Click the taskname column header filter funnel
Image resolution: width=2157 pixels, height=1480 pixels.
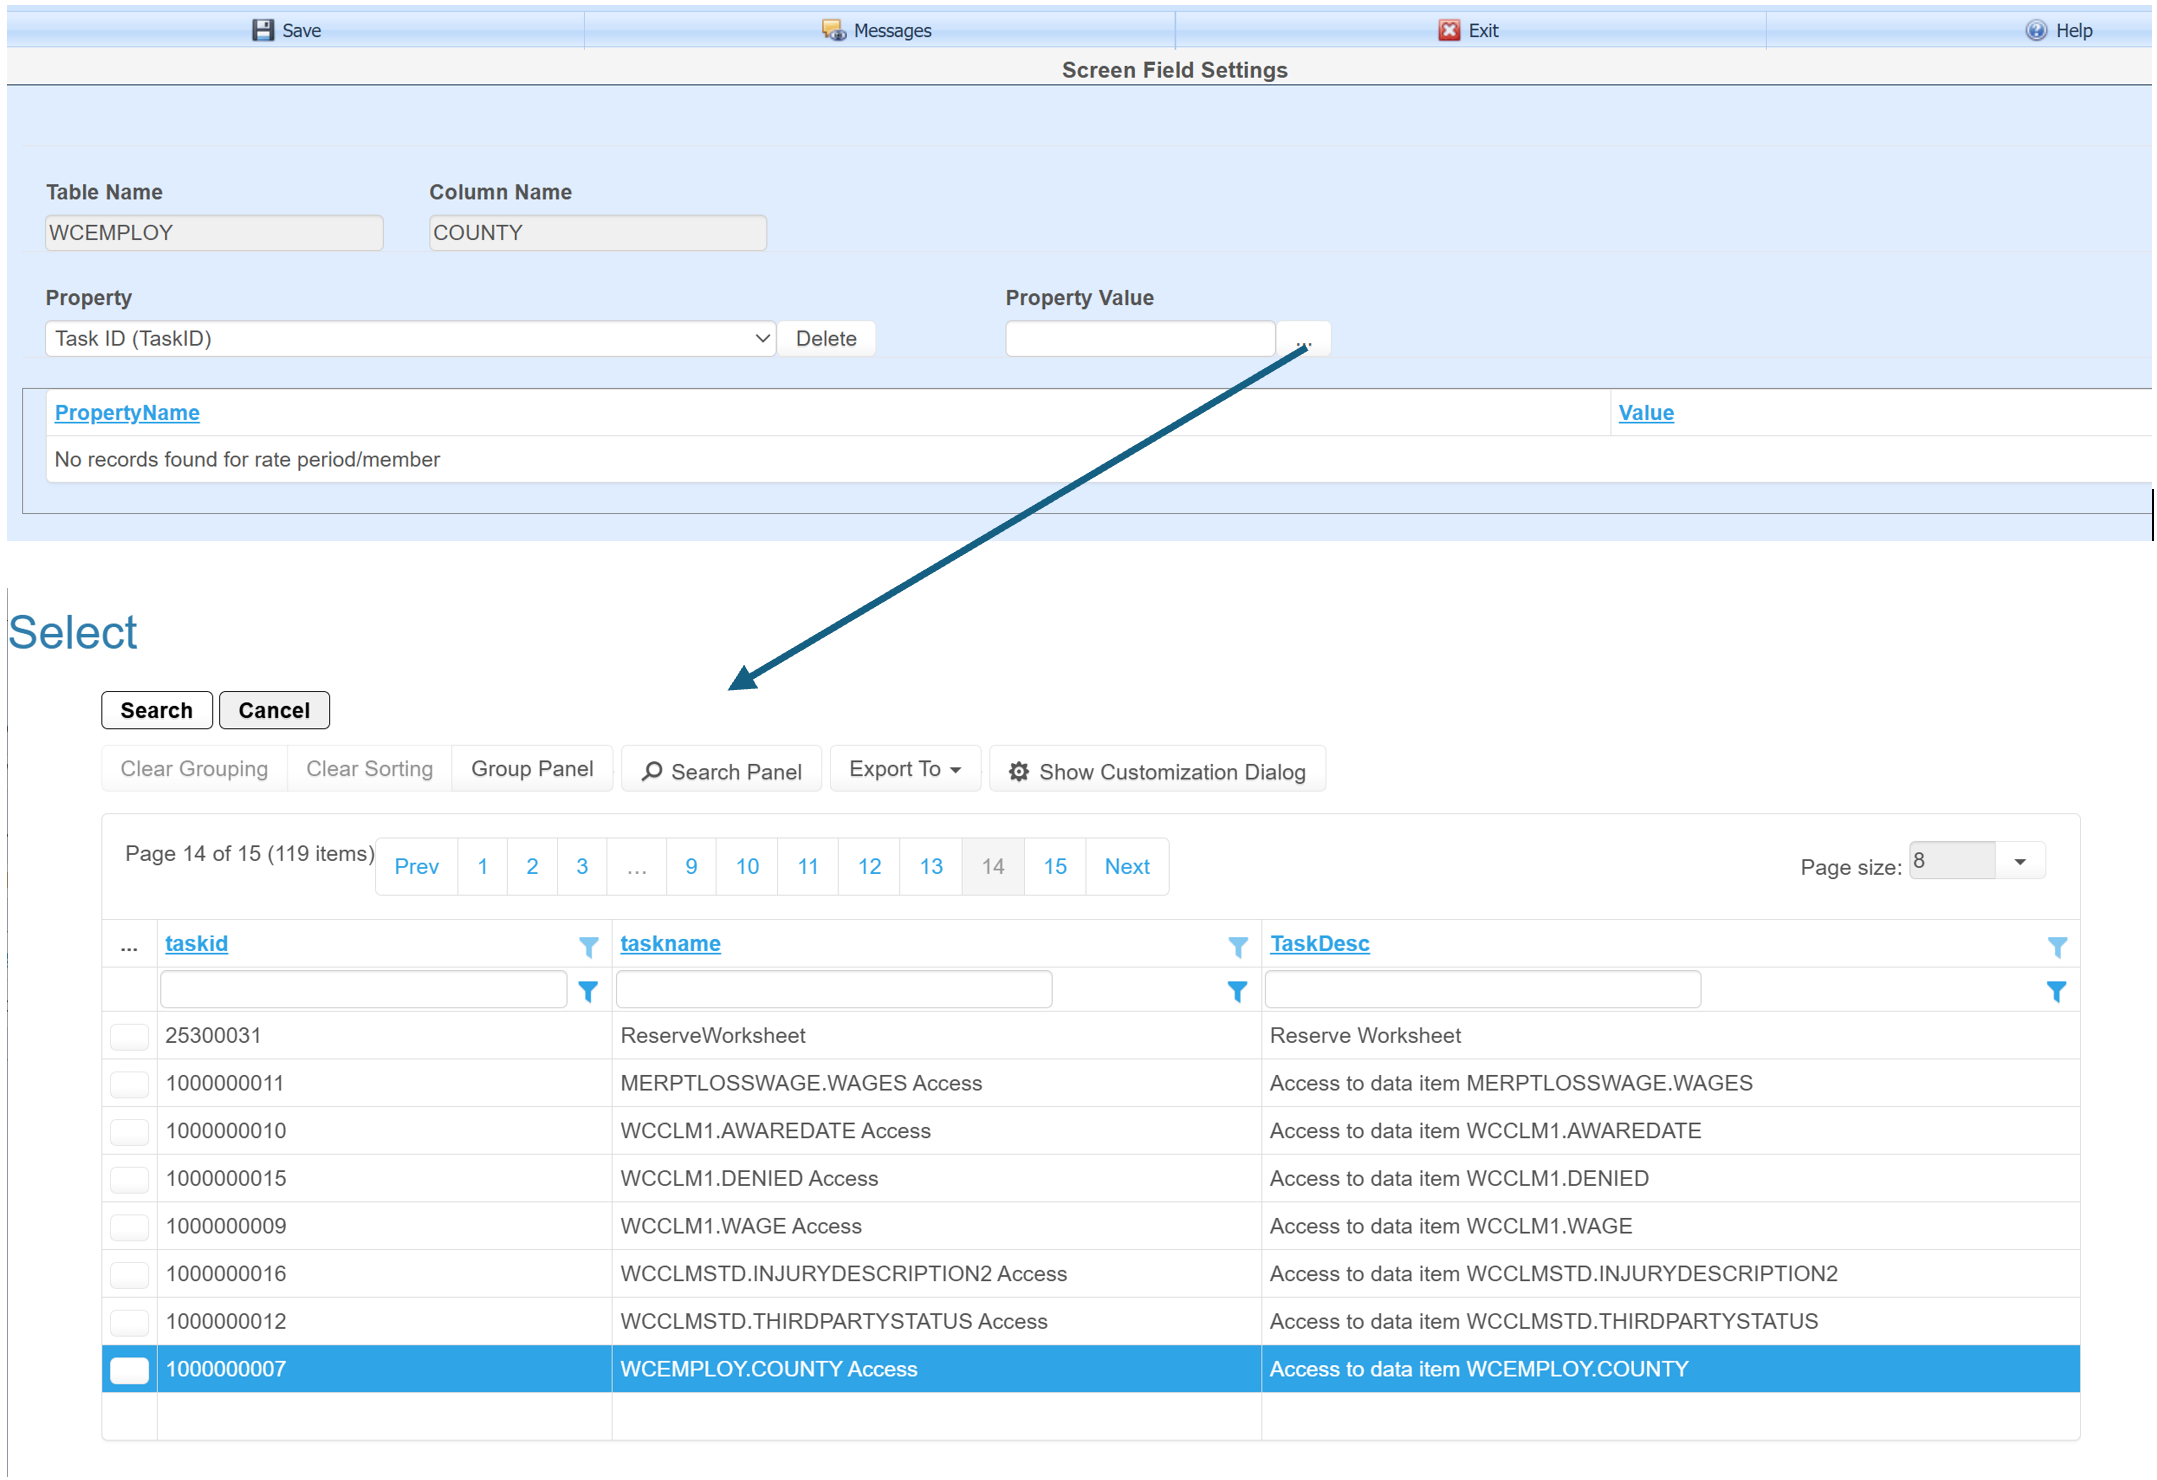coord(1237,946)
